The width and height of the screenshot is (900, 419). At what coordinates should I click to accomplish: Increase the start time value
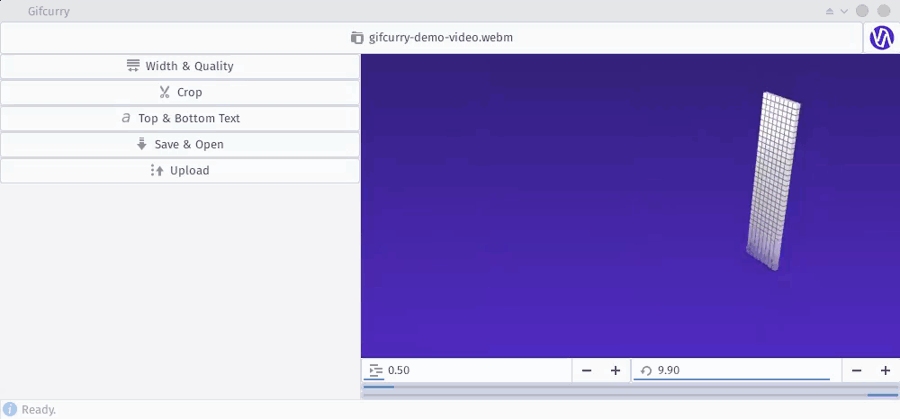[x=615, y=371]
